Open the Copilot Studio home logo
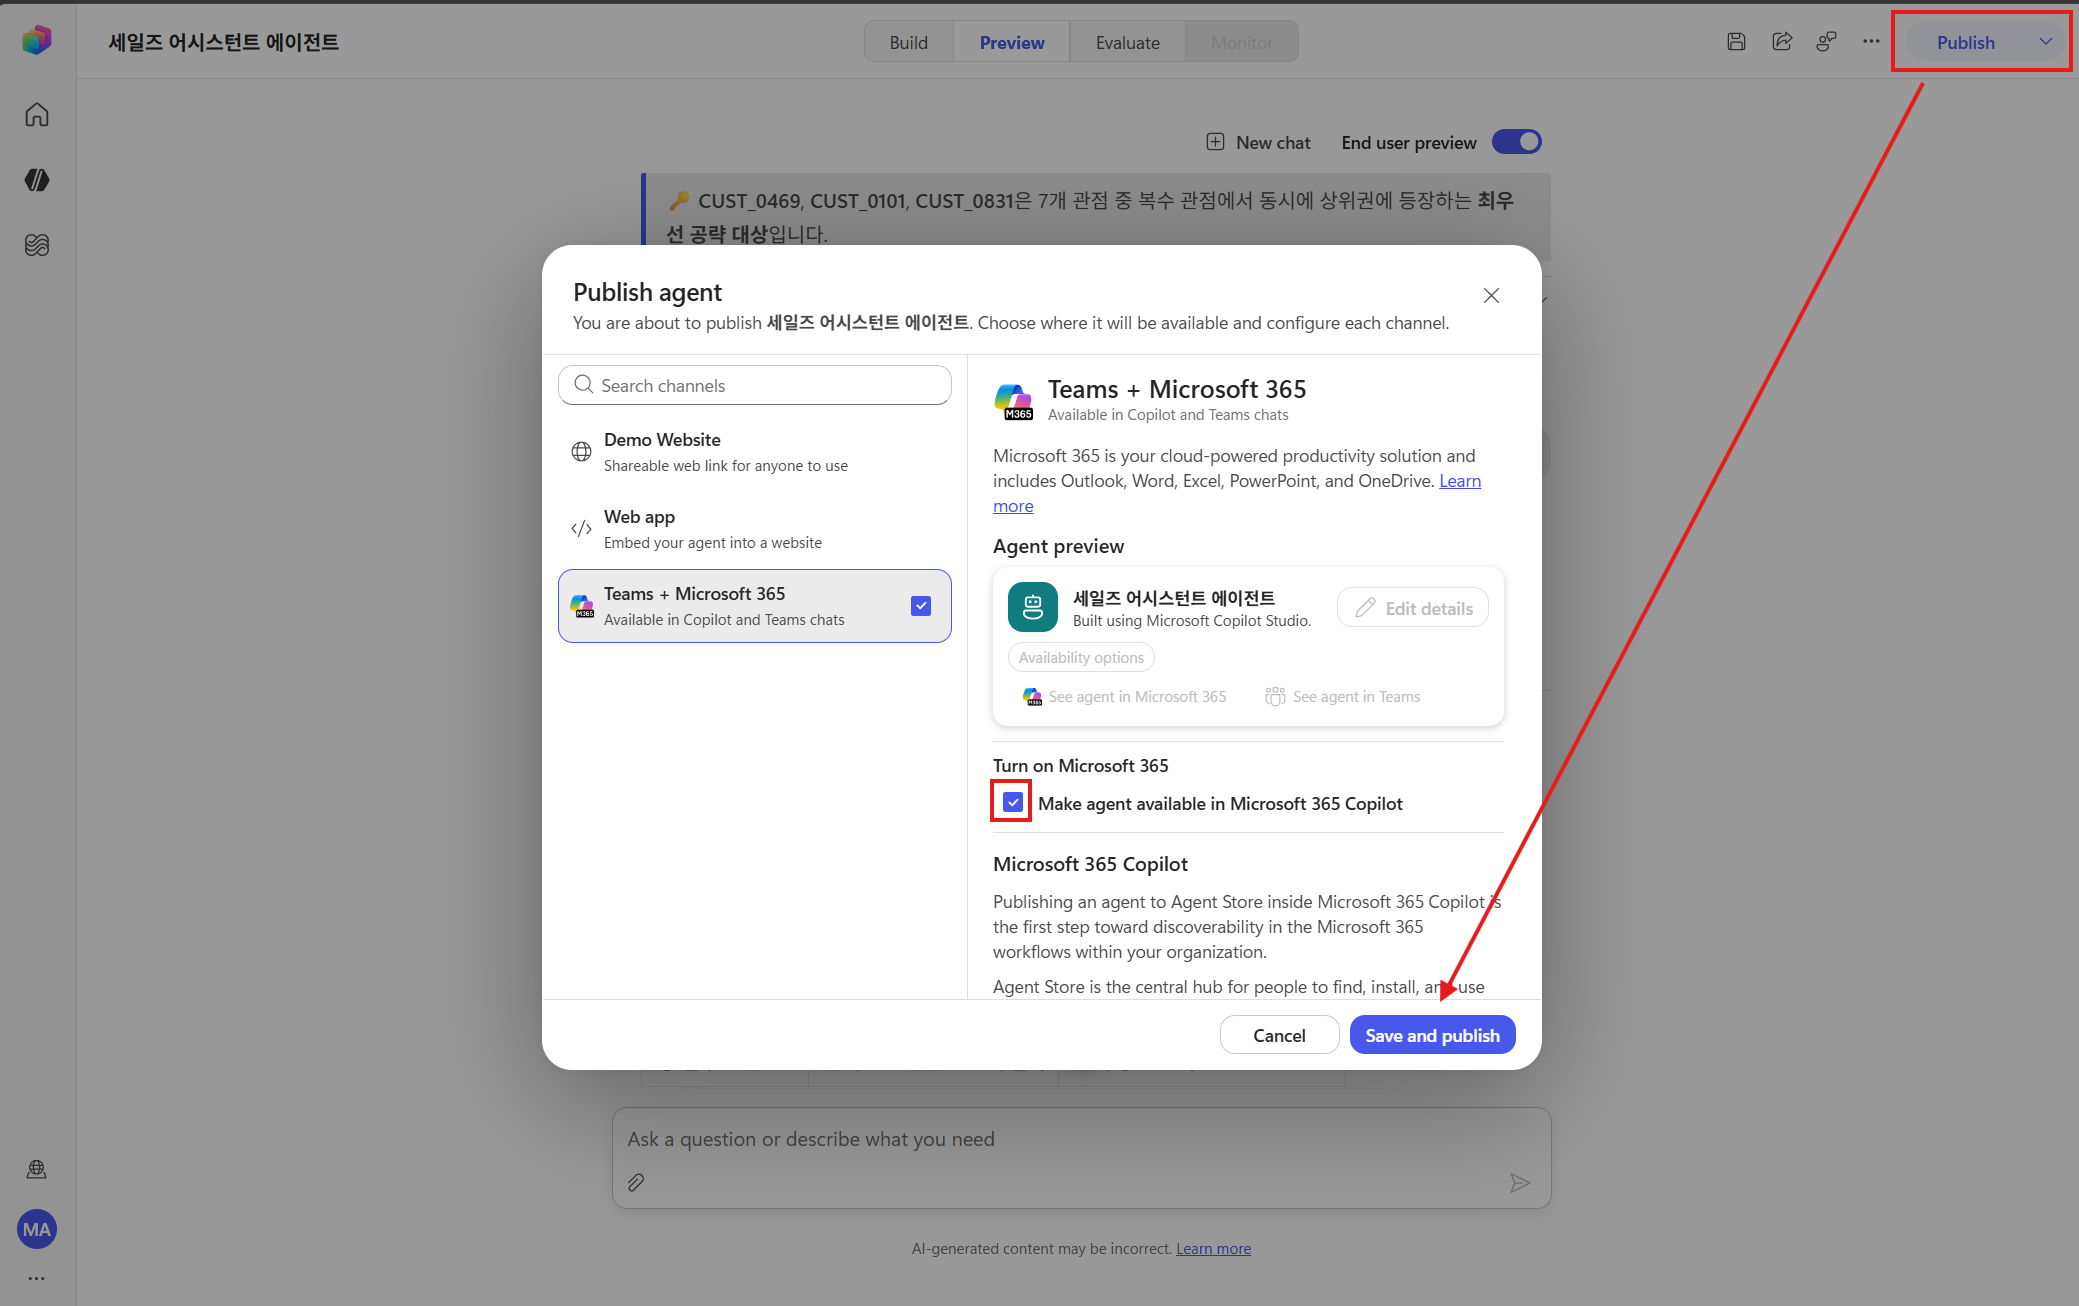The width and height of the screenshot is (2079, 1306). 37,41
